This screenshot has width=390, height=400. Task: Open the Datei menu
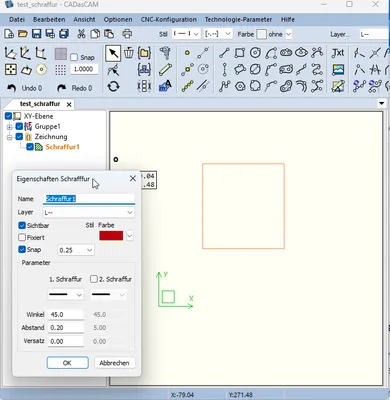[17, 19]
